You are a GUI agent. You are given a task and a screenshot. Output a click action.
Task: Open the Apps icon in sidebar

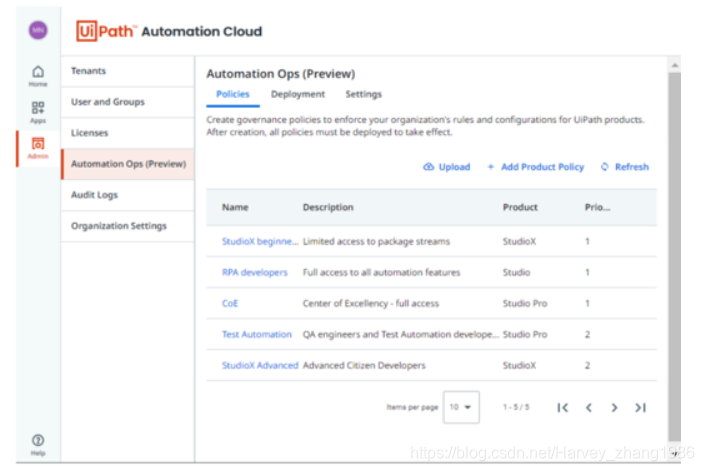click(38, 111)
